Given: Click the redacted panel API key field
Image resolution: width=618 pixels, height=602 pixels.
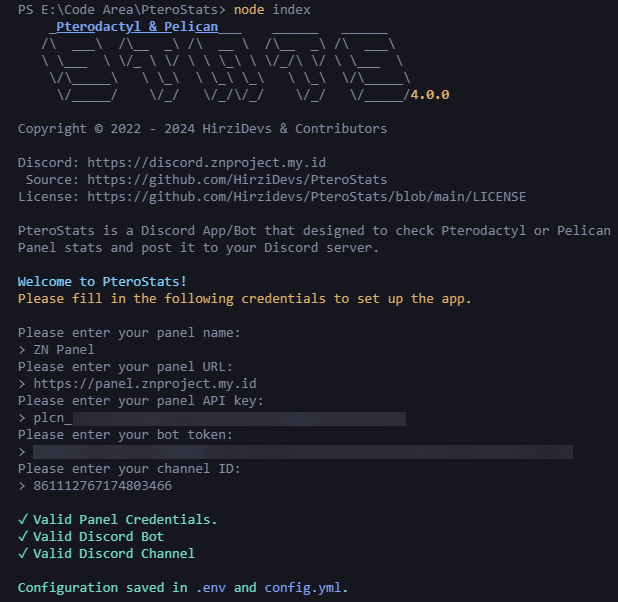Looking at the screenshot, I should [x=240, y=418].
